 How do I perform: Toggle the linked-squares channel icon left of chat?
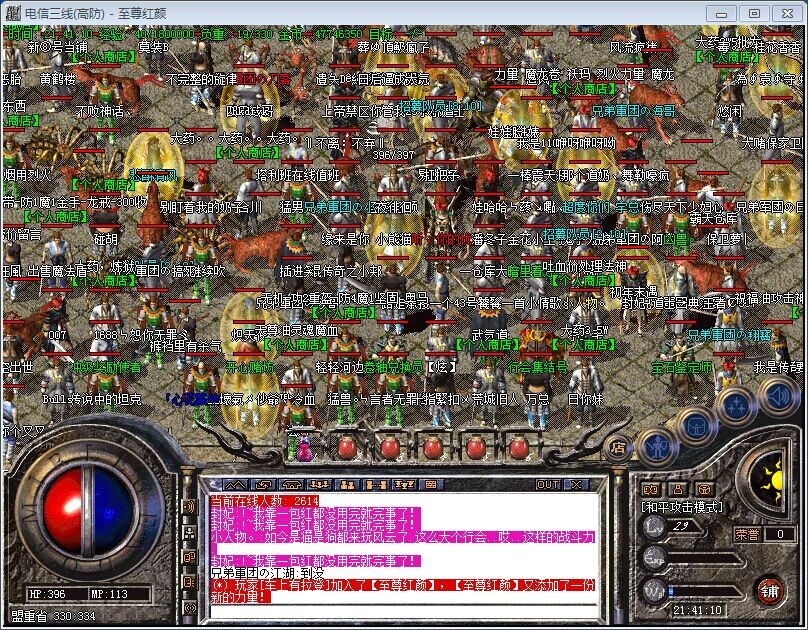pos(189,557)
